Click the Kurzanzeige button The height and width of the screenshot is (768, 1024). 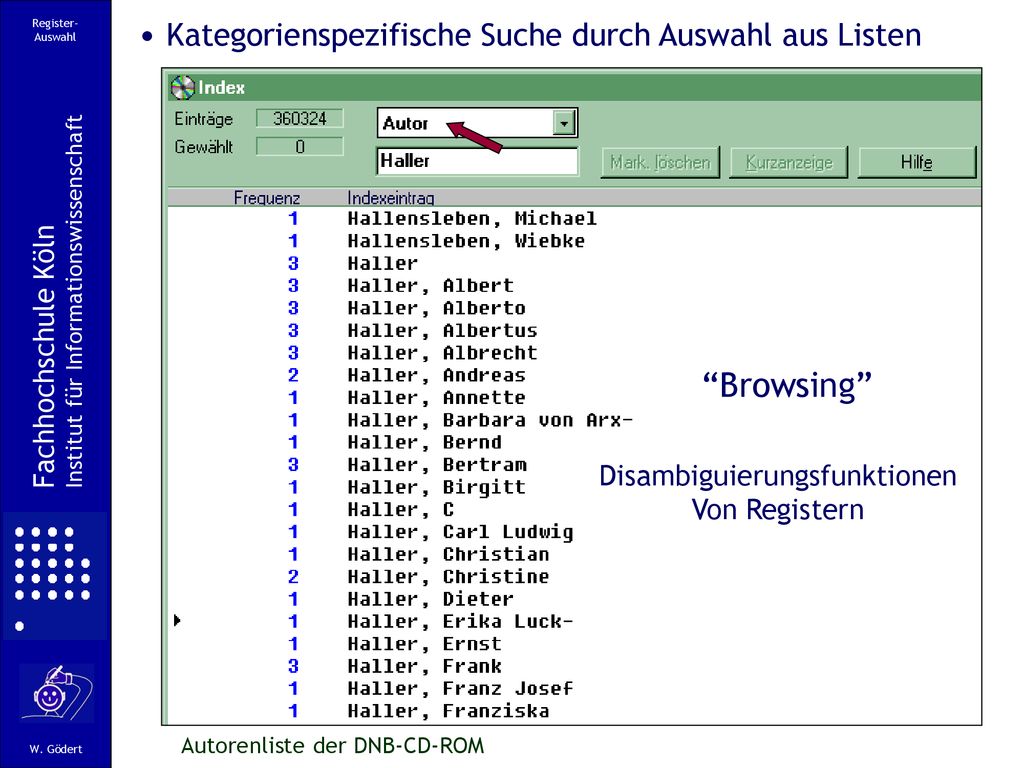click(x=789, y=162)
